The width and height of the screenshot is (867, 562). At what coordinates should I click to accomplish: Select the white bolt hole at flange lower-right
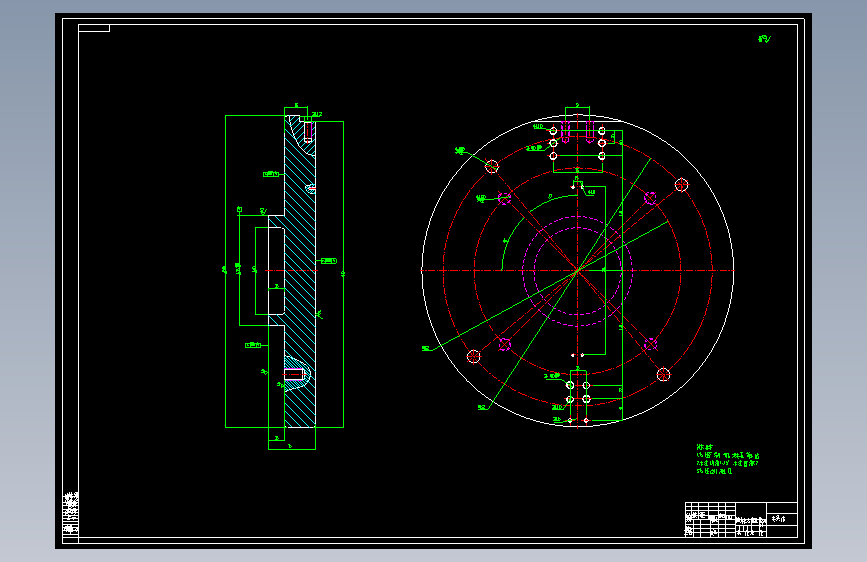coord(664,374)
